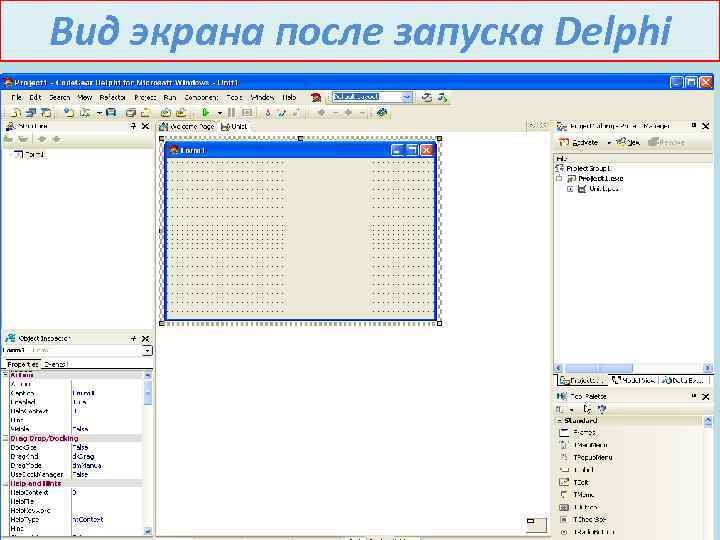Expand the Unit1.pas tree node

pyautogui.click(x=570, y=189)
